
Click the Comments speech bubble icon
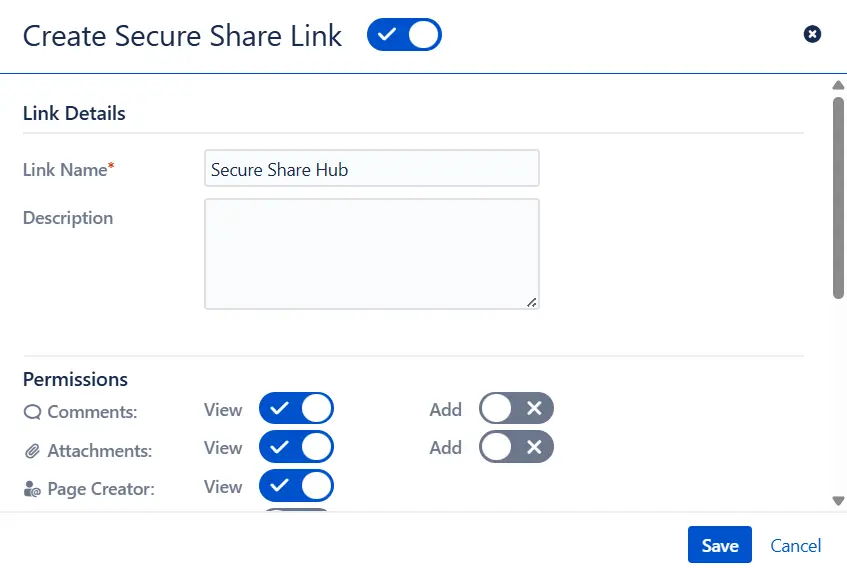[x=33, y=411]
